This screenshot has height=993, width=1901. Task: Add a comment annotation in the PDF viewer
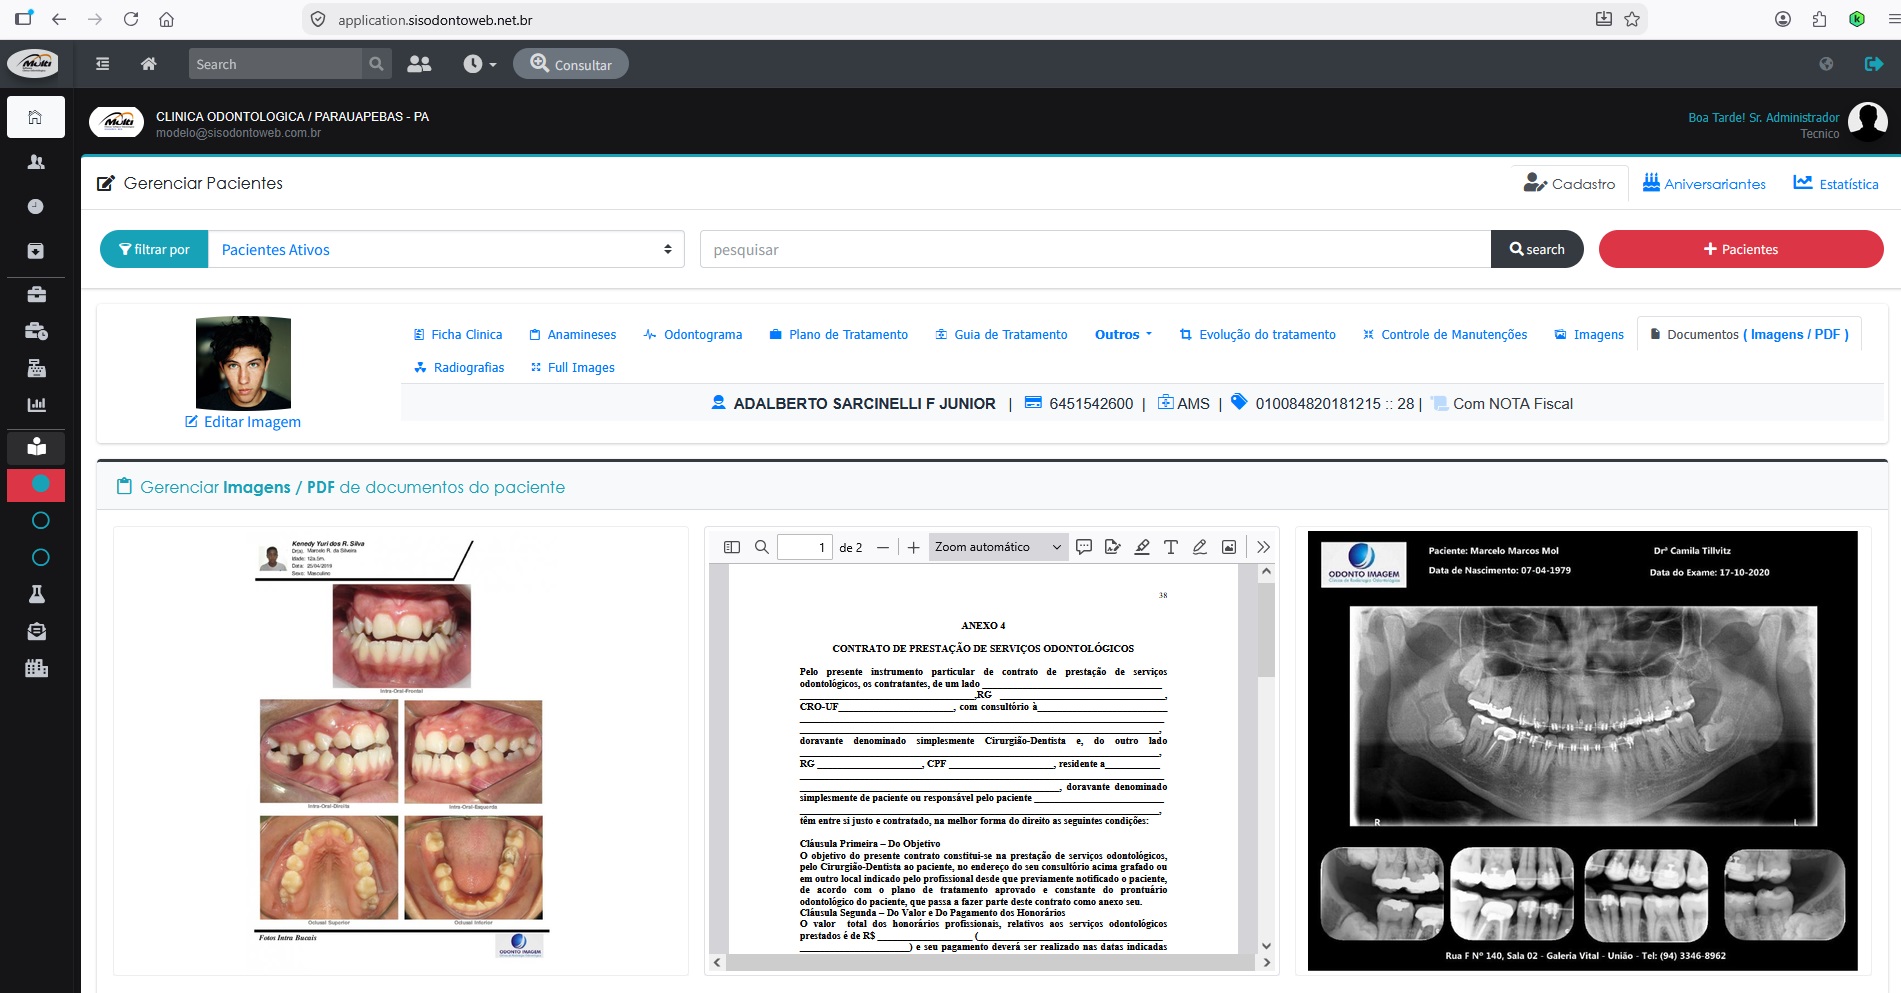click(x=1083, y=547)
